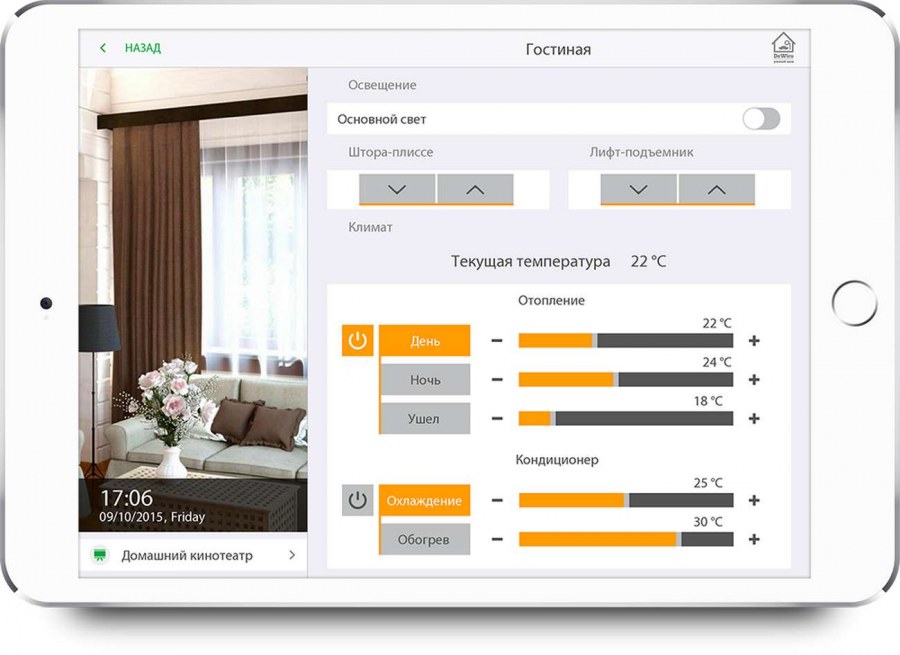Viewport: 900px width, 655px height.
Task: Click the home cinema projector icon
Action: pyautogui.click(x=99, y=555)
